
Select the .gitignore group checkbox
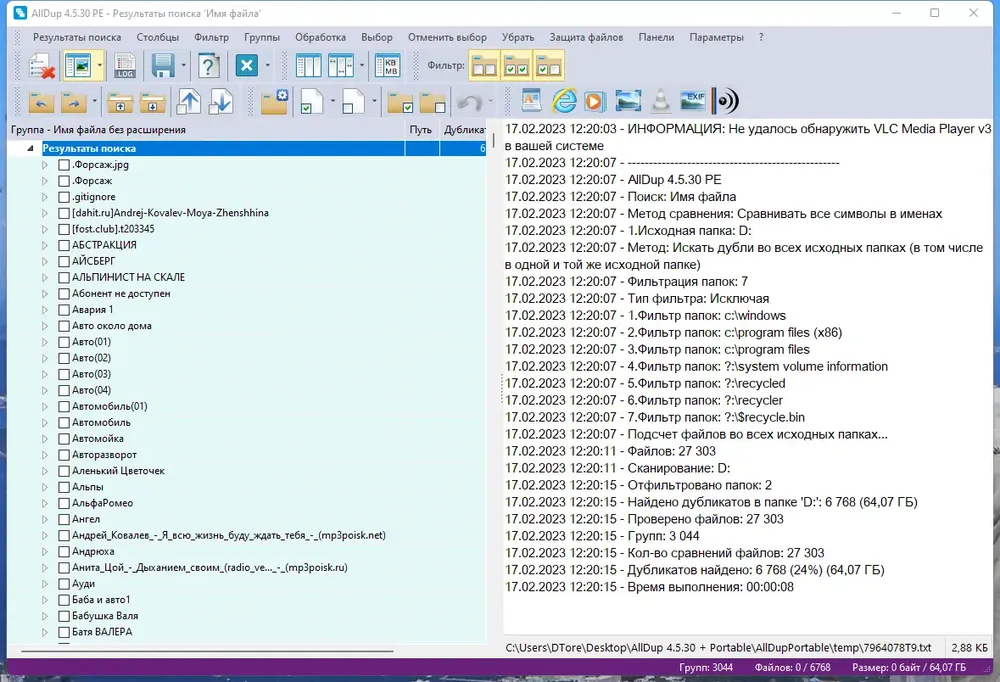tap(64, 196)
